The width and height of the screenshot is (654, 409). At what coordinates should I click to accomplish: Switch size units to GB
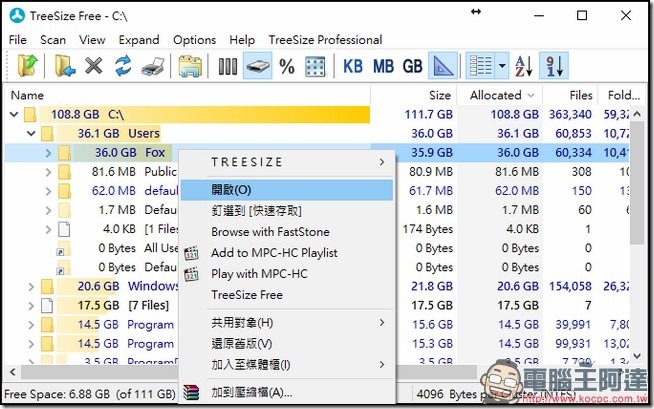click(x=413, y=66)
